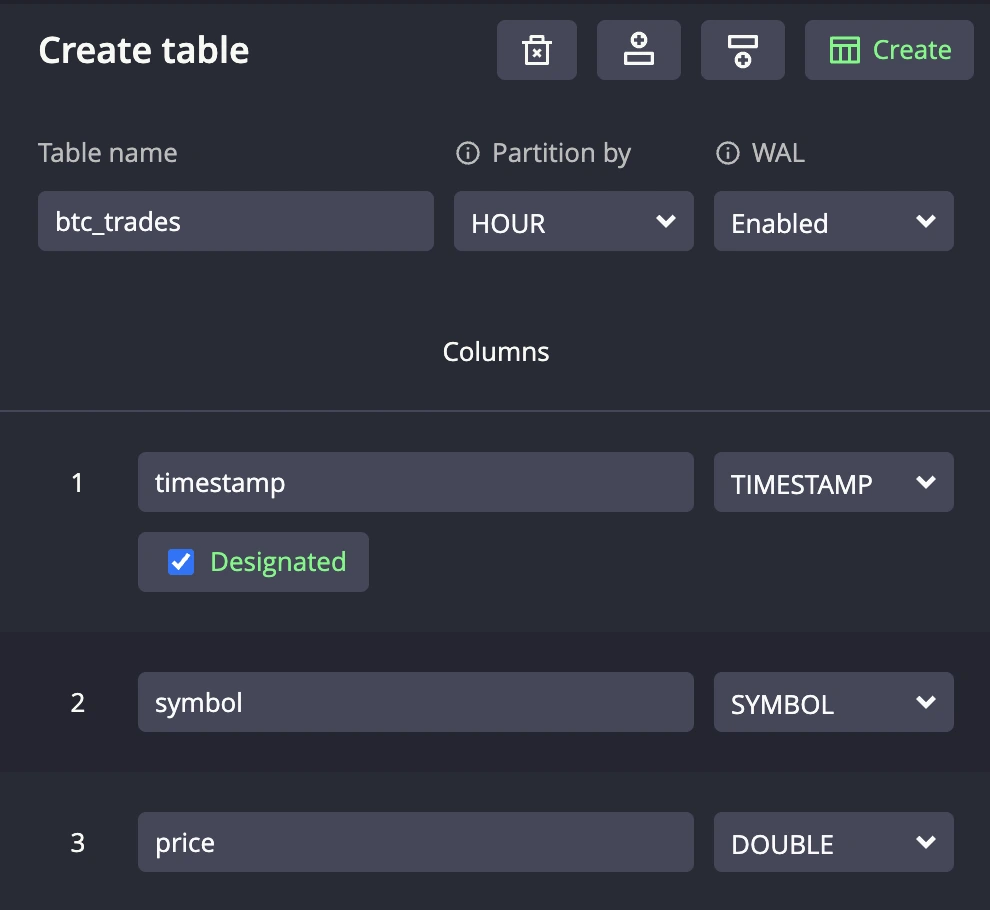Click the symbol column name input
Viewport: 990px width, 910px height.
pyautogui.click(x=415, y=702)
